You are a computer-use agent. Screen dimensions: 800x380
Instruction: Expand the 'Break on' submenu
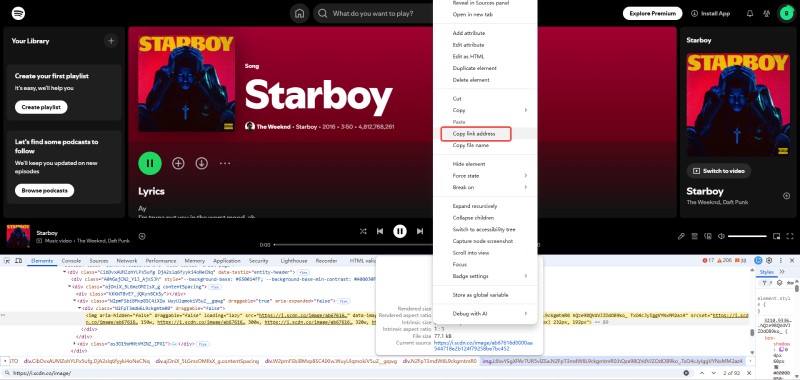[485, 187]
